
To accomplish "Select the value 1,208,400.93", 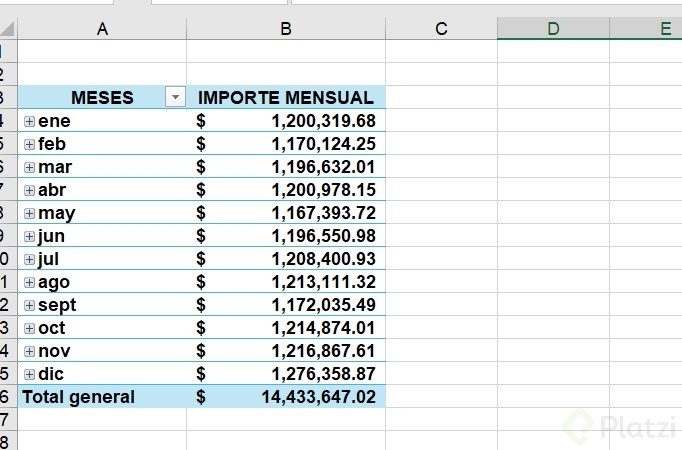I will (x=324, y=259).
